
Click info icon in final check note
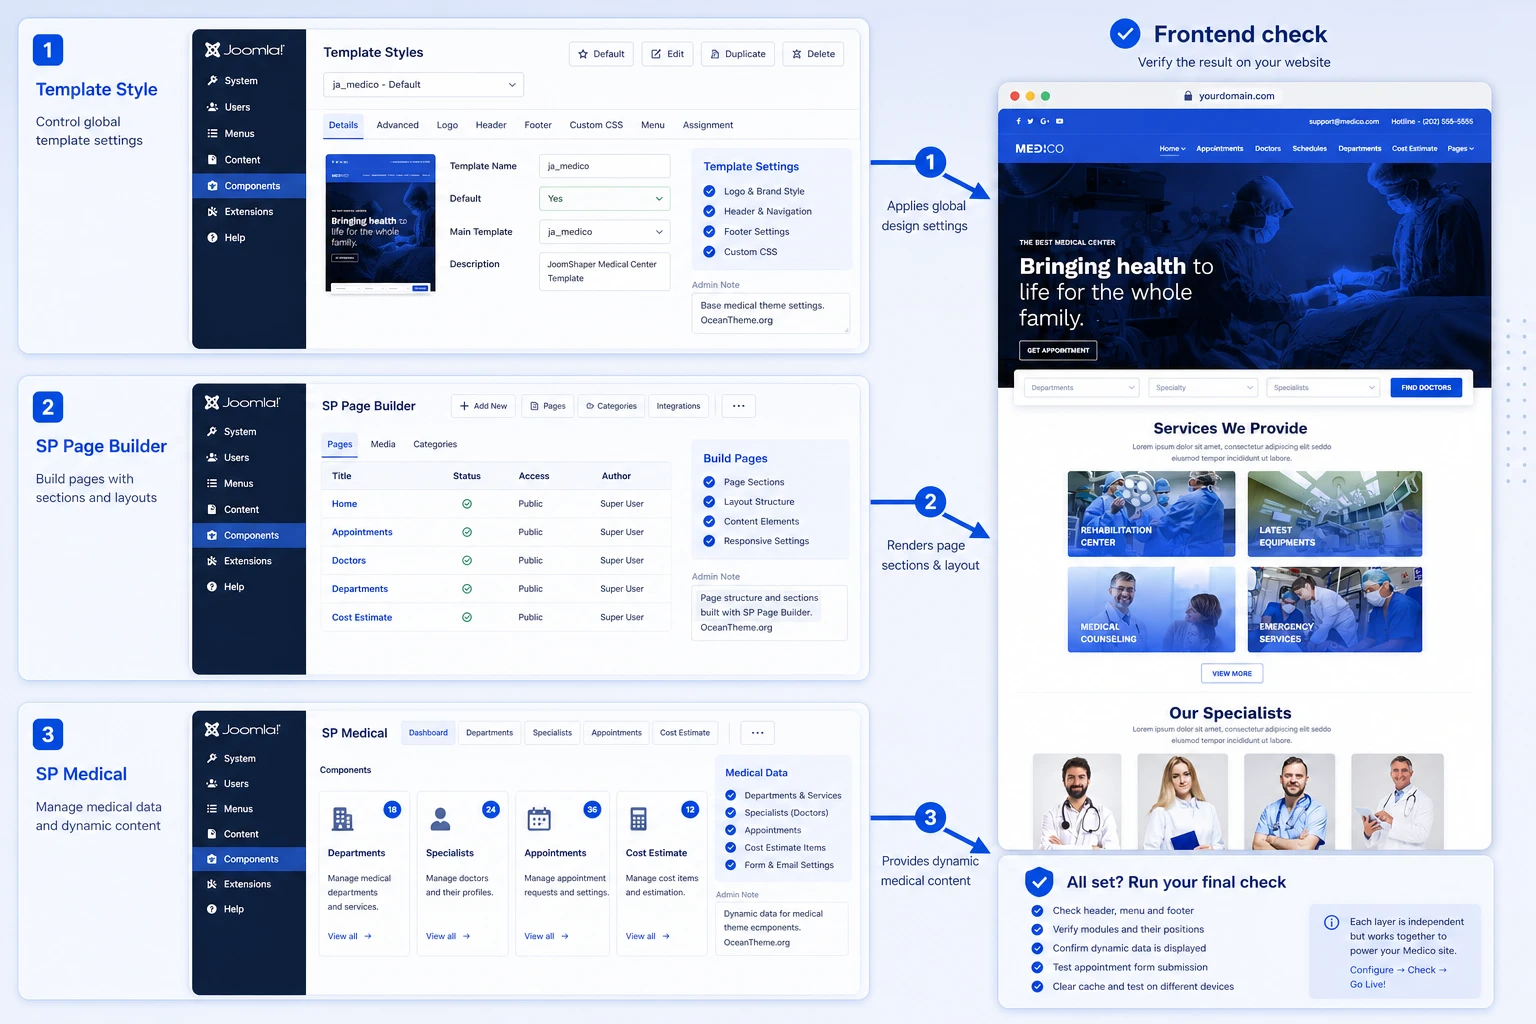coord(1332,922)
